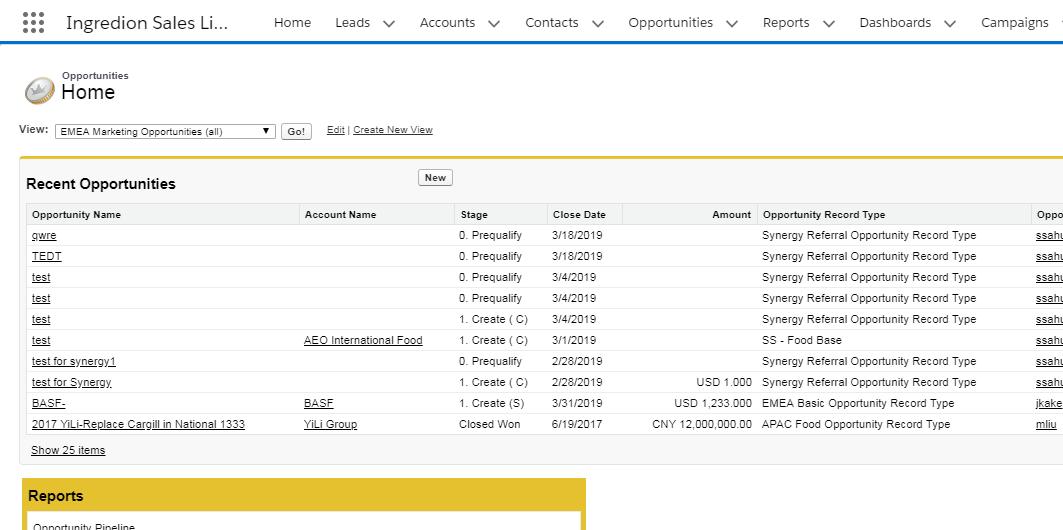Click the New opportunity button

pyautogui.click(x=435, y=178)
